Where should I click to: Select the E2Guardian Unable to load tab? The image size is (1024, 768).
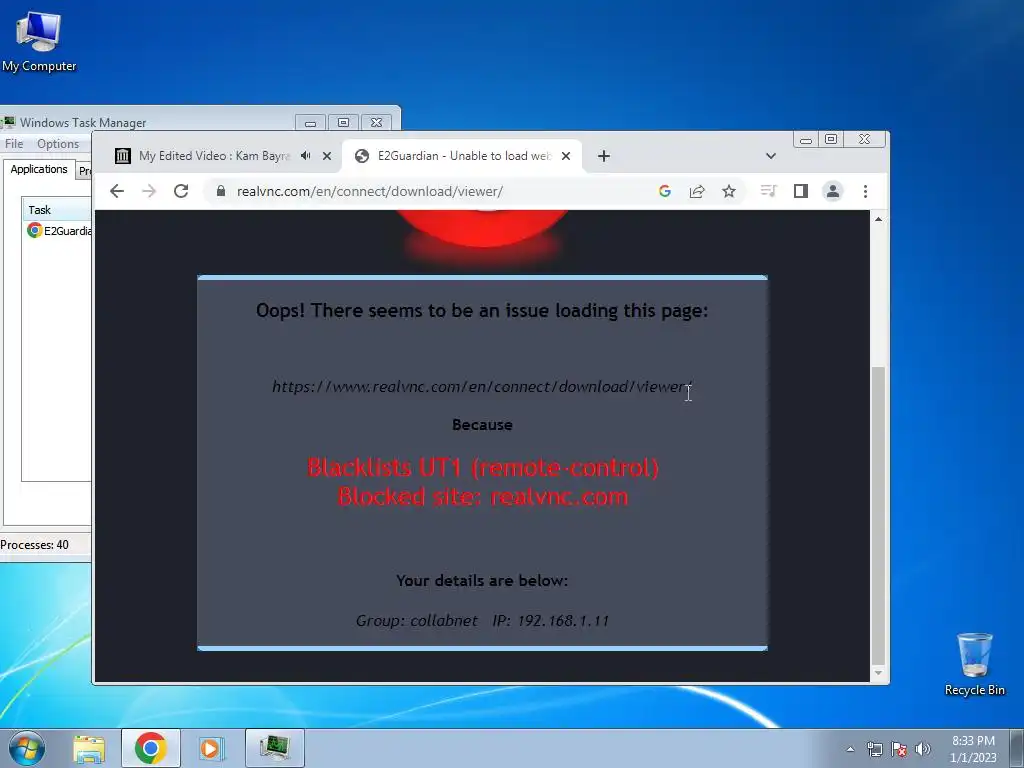pyautogui.click(x=462, y=155)
